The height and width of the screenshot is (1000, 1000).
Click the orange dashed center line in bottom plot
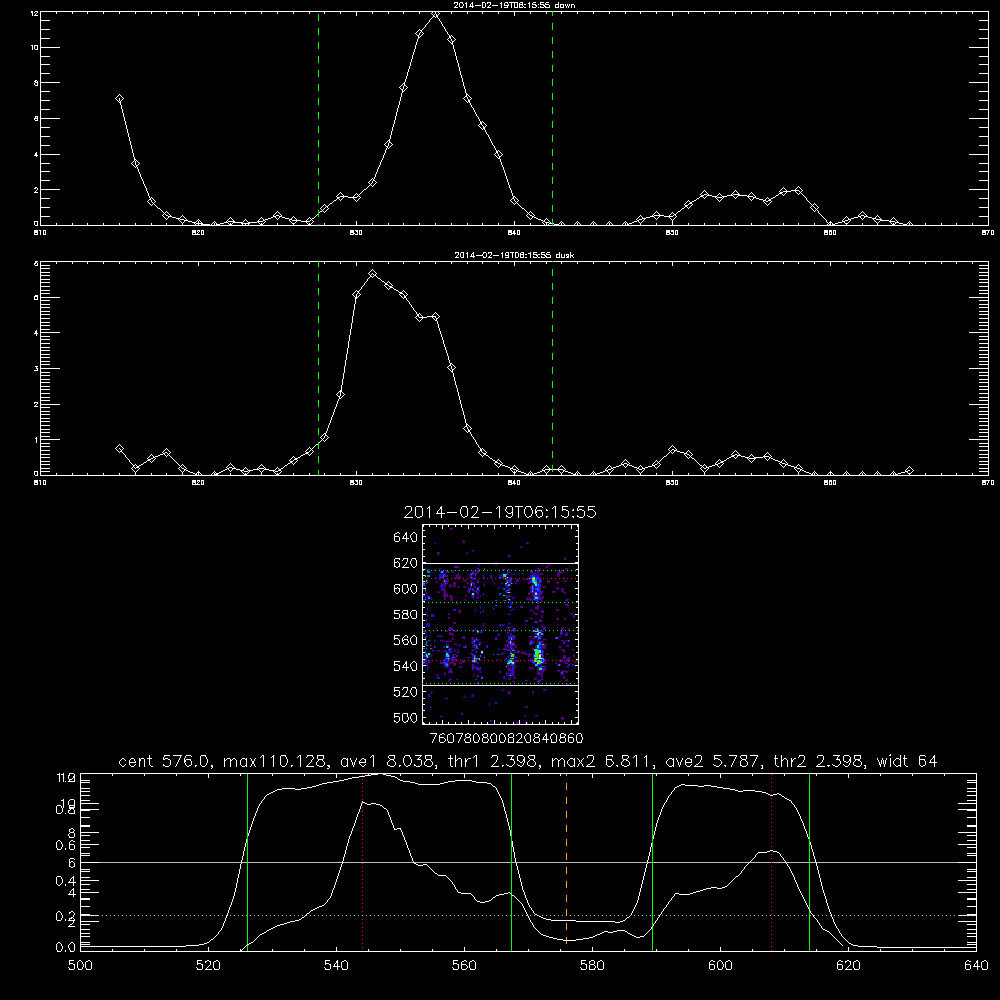(566, 862)
